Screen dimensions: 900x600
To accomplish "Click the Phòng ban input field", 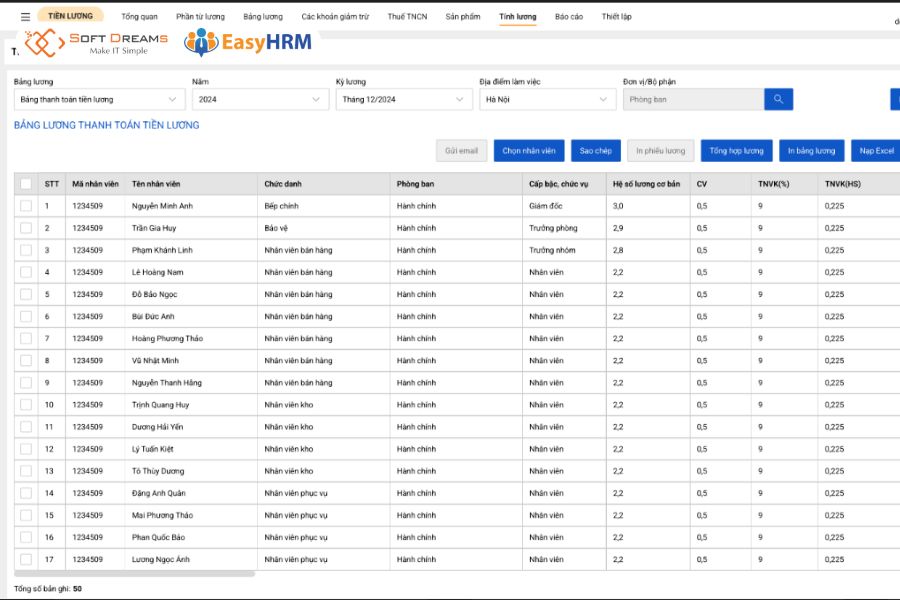I will (696, 98).
